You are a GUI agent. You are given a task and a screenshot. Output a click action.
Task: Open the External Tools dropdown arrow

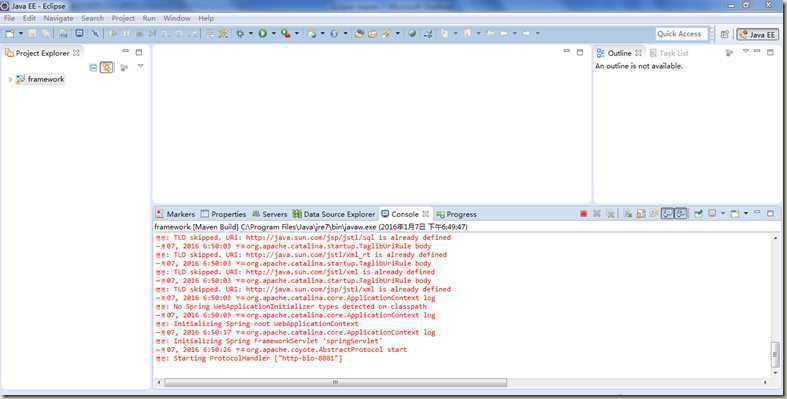pos(297,34)
